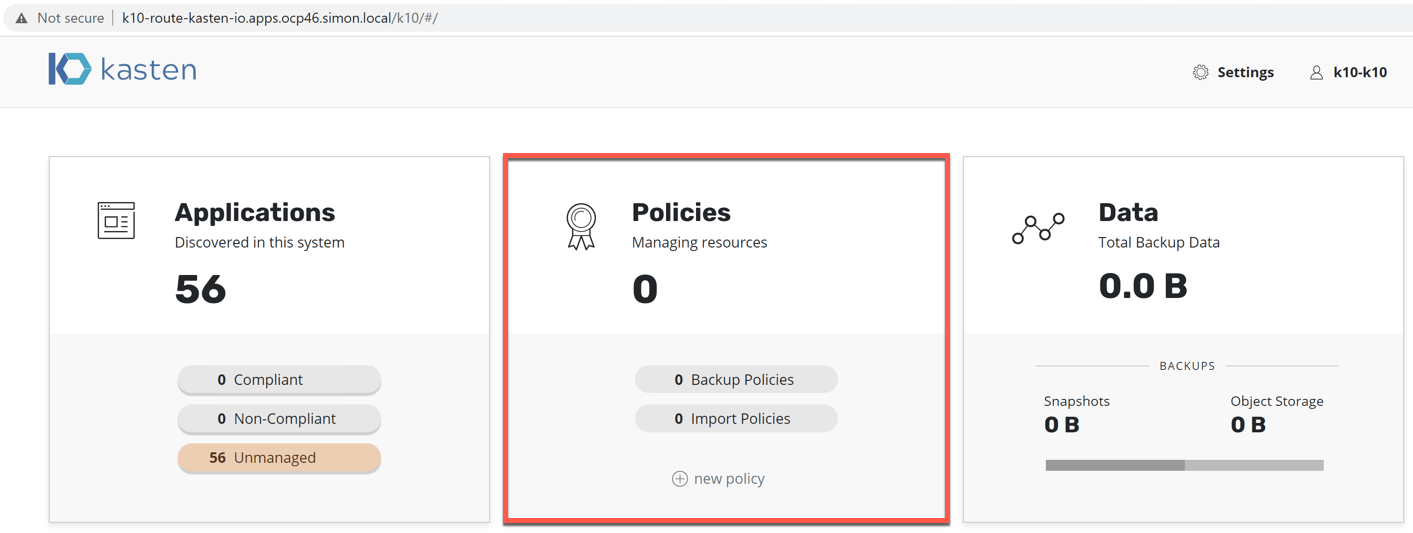The image size is (1413, 533).
Task: Click the backups storage usage bar
Action: (1184, 465)
